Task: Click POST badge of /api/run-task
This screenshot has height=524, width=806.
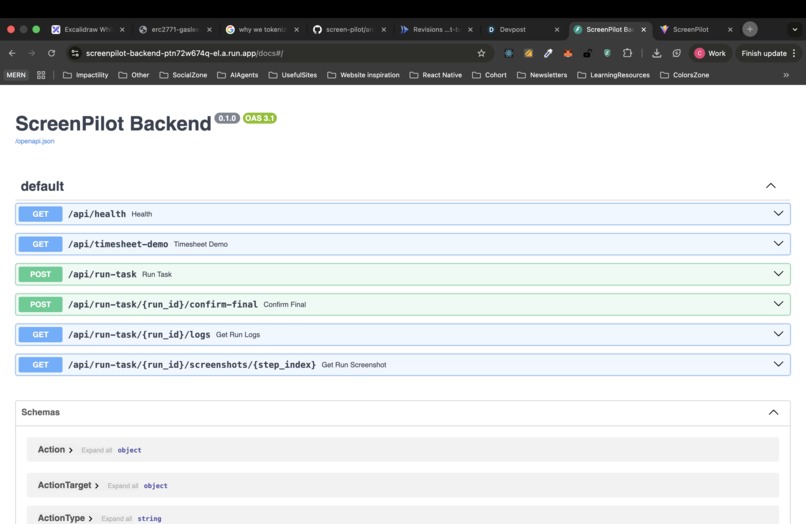Action: (x=41, y=274)
